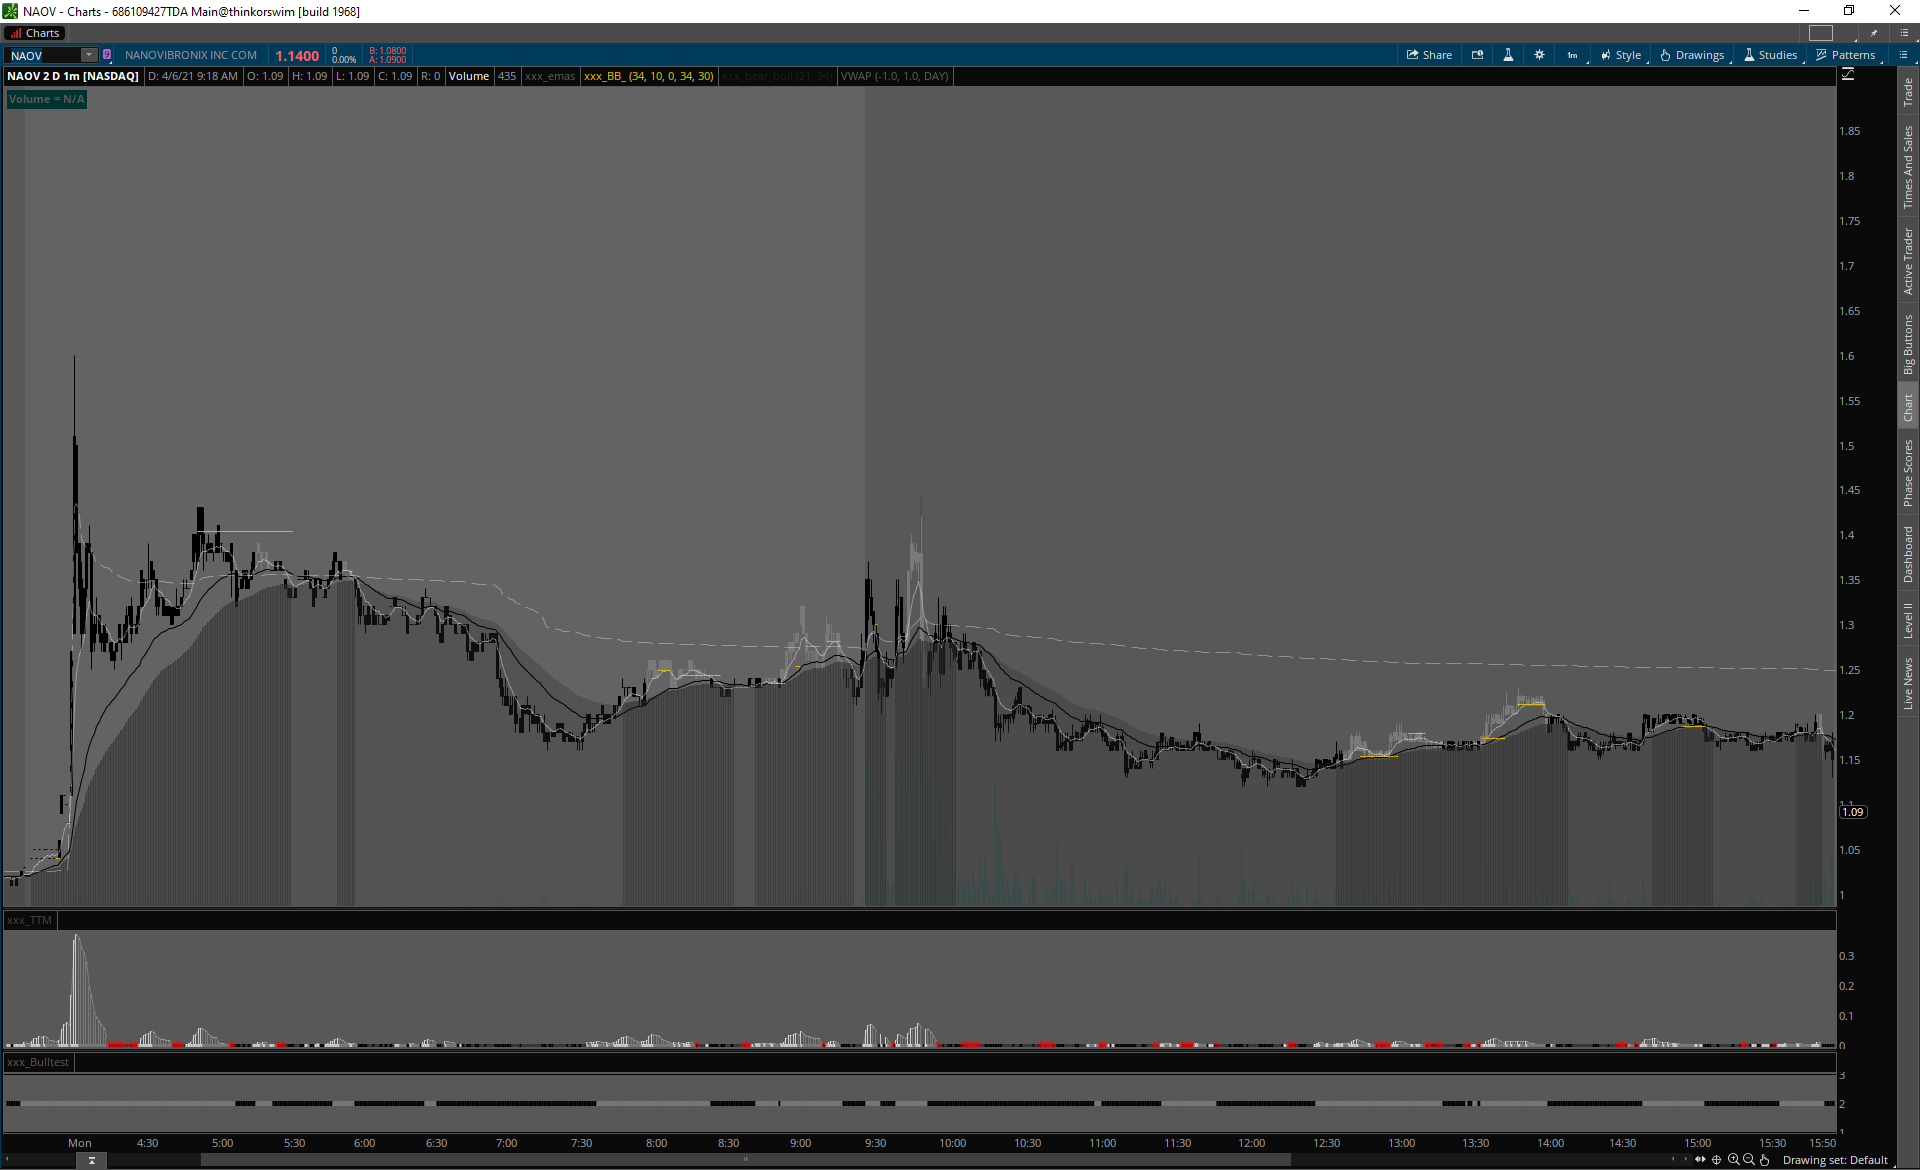Screen dimensions: 1920x1170
Task: Open chart settings gear icon
Action: coord(1539,55)
